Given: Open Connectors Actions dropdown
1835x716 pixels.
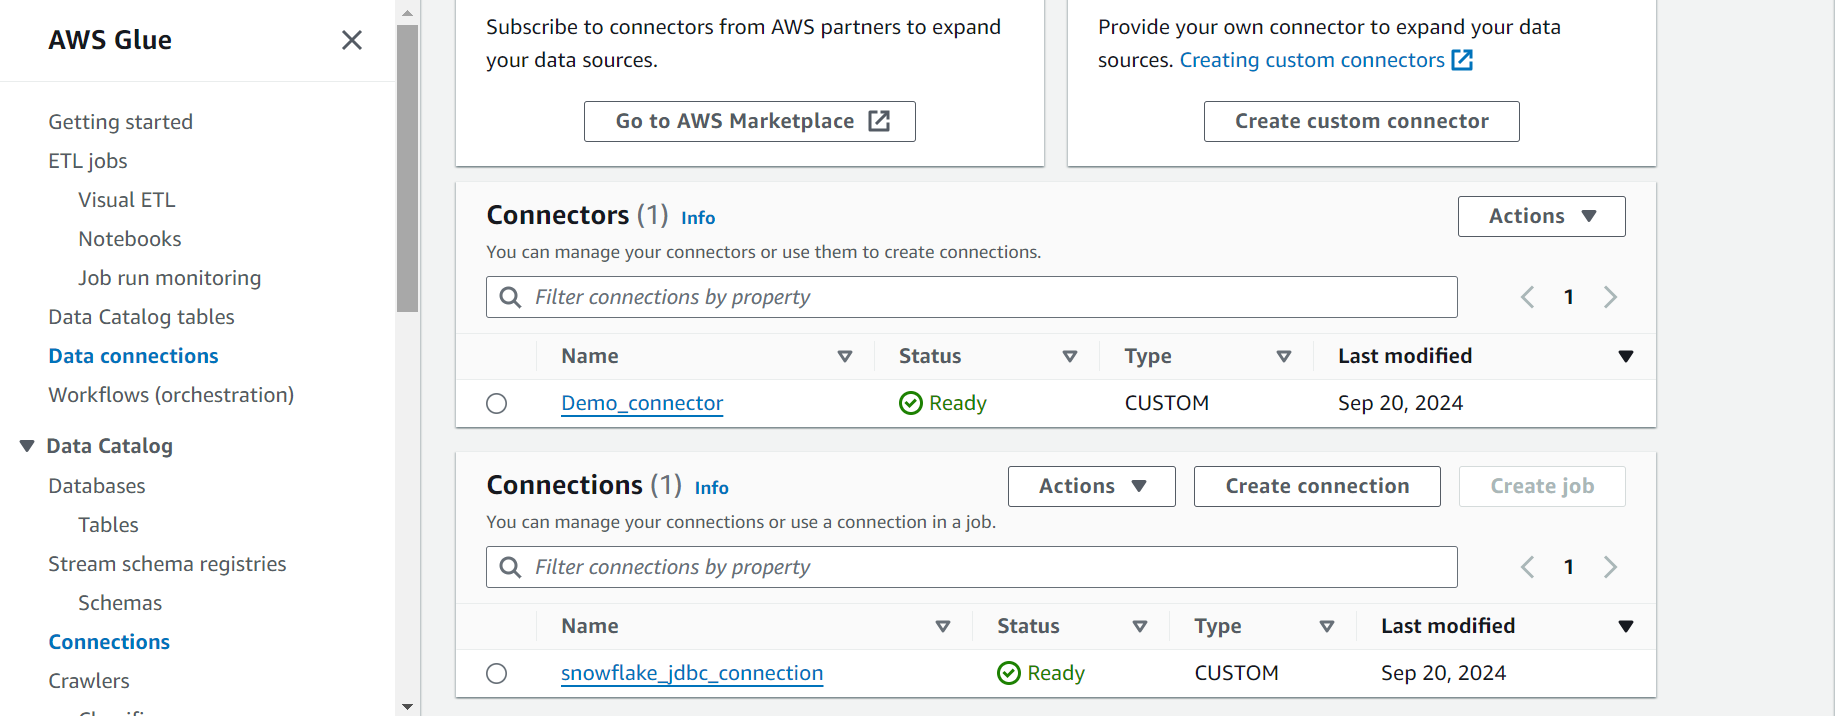Looking at the screenshot, I should pyautogui.click(x=1542, y=216).
